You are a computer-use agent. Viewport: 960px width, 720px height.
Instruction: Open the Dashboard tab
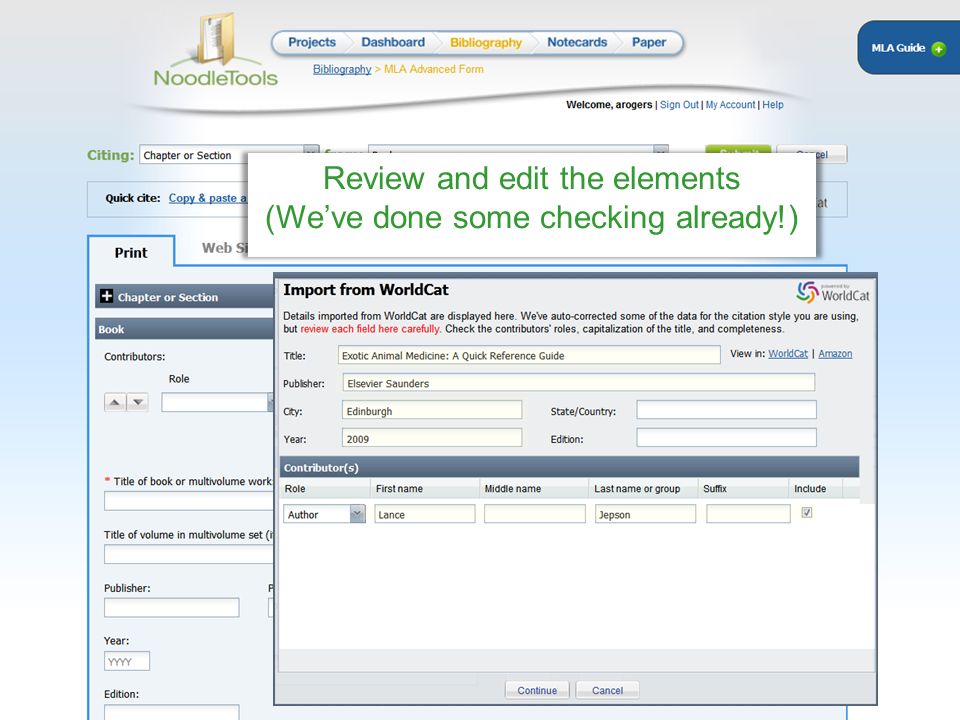point(393,42)
